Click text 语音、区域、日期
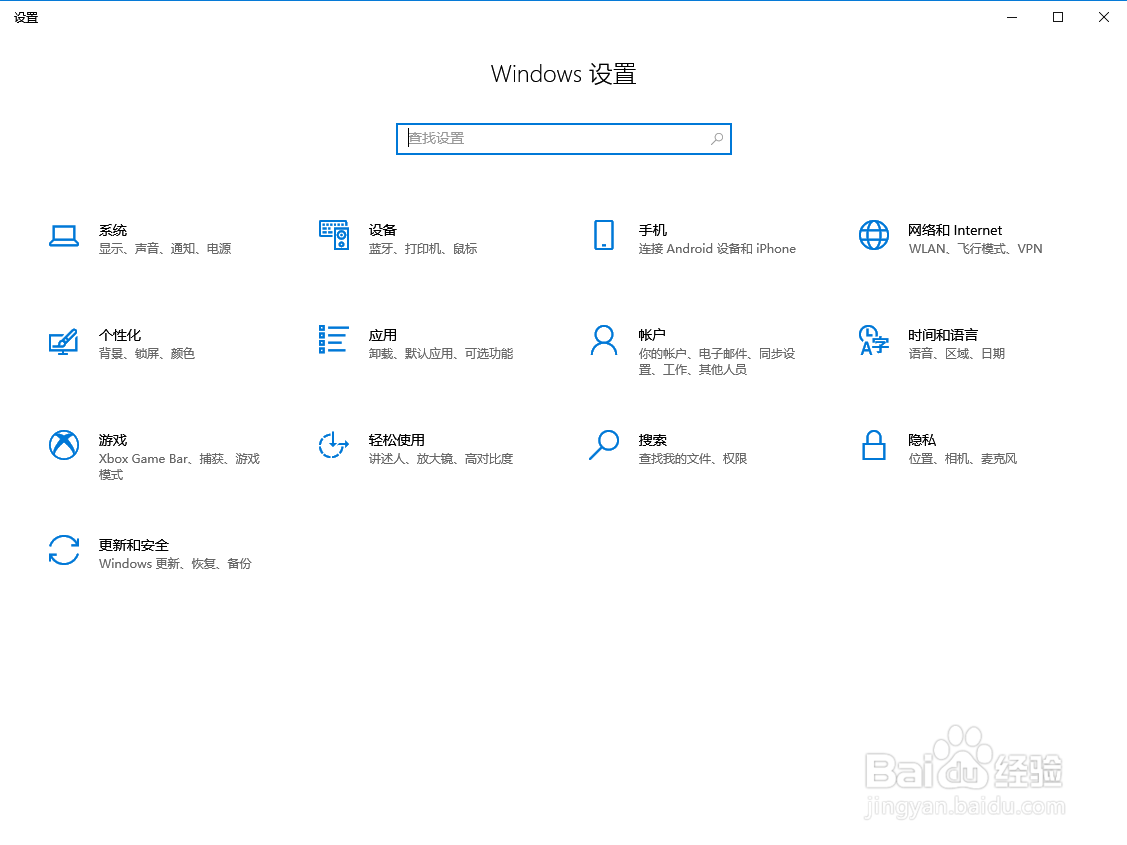This screenshot has width=1127, height=845. tap(957, 354)
